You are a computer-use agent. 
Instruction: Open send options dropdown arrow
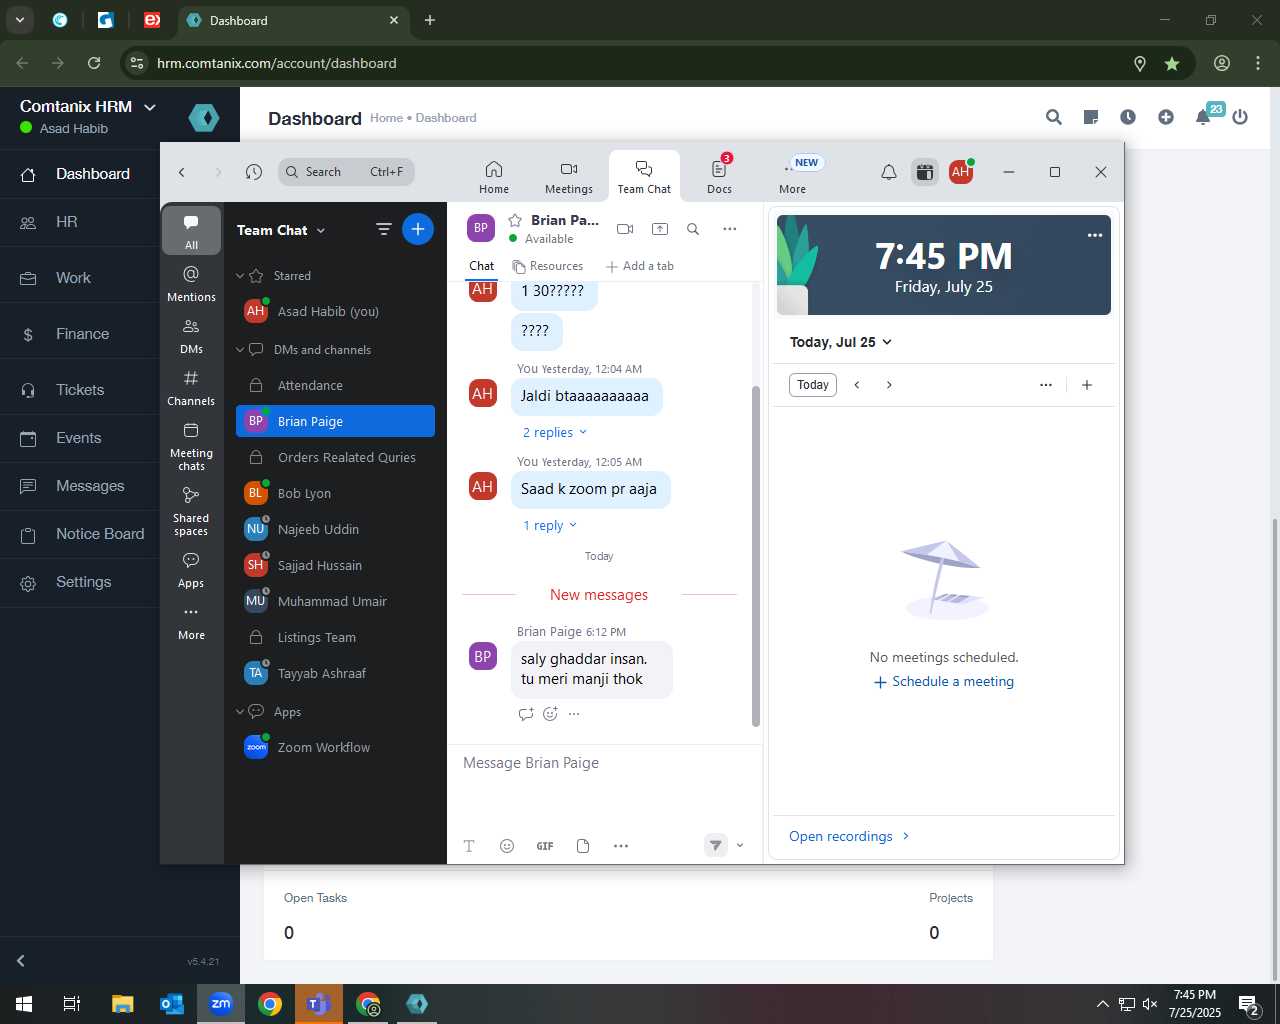[x=740, y=846]
